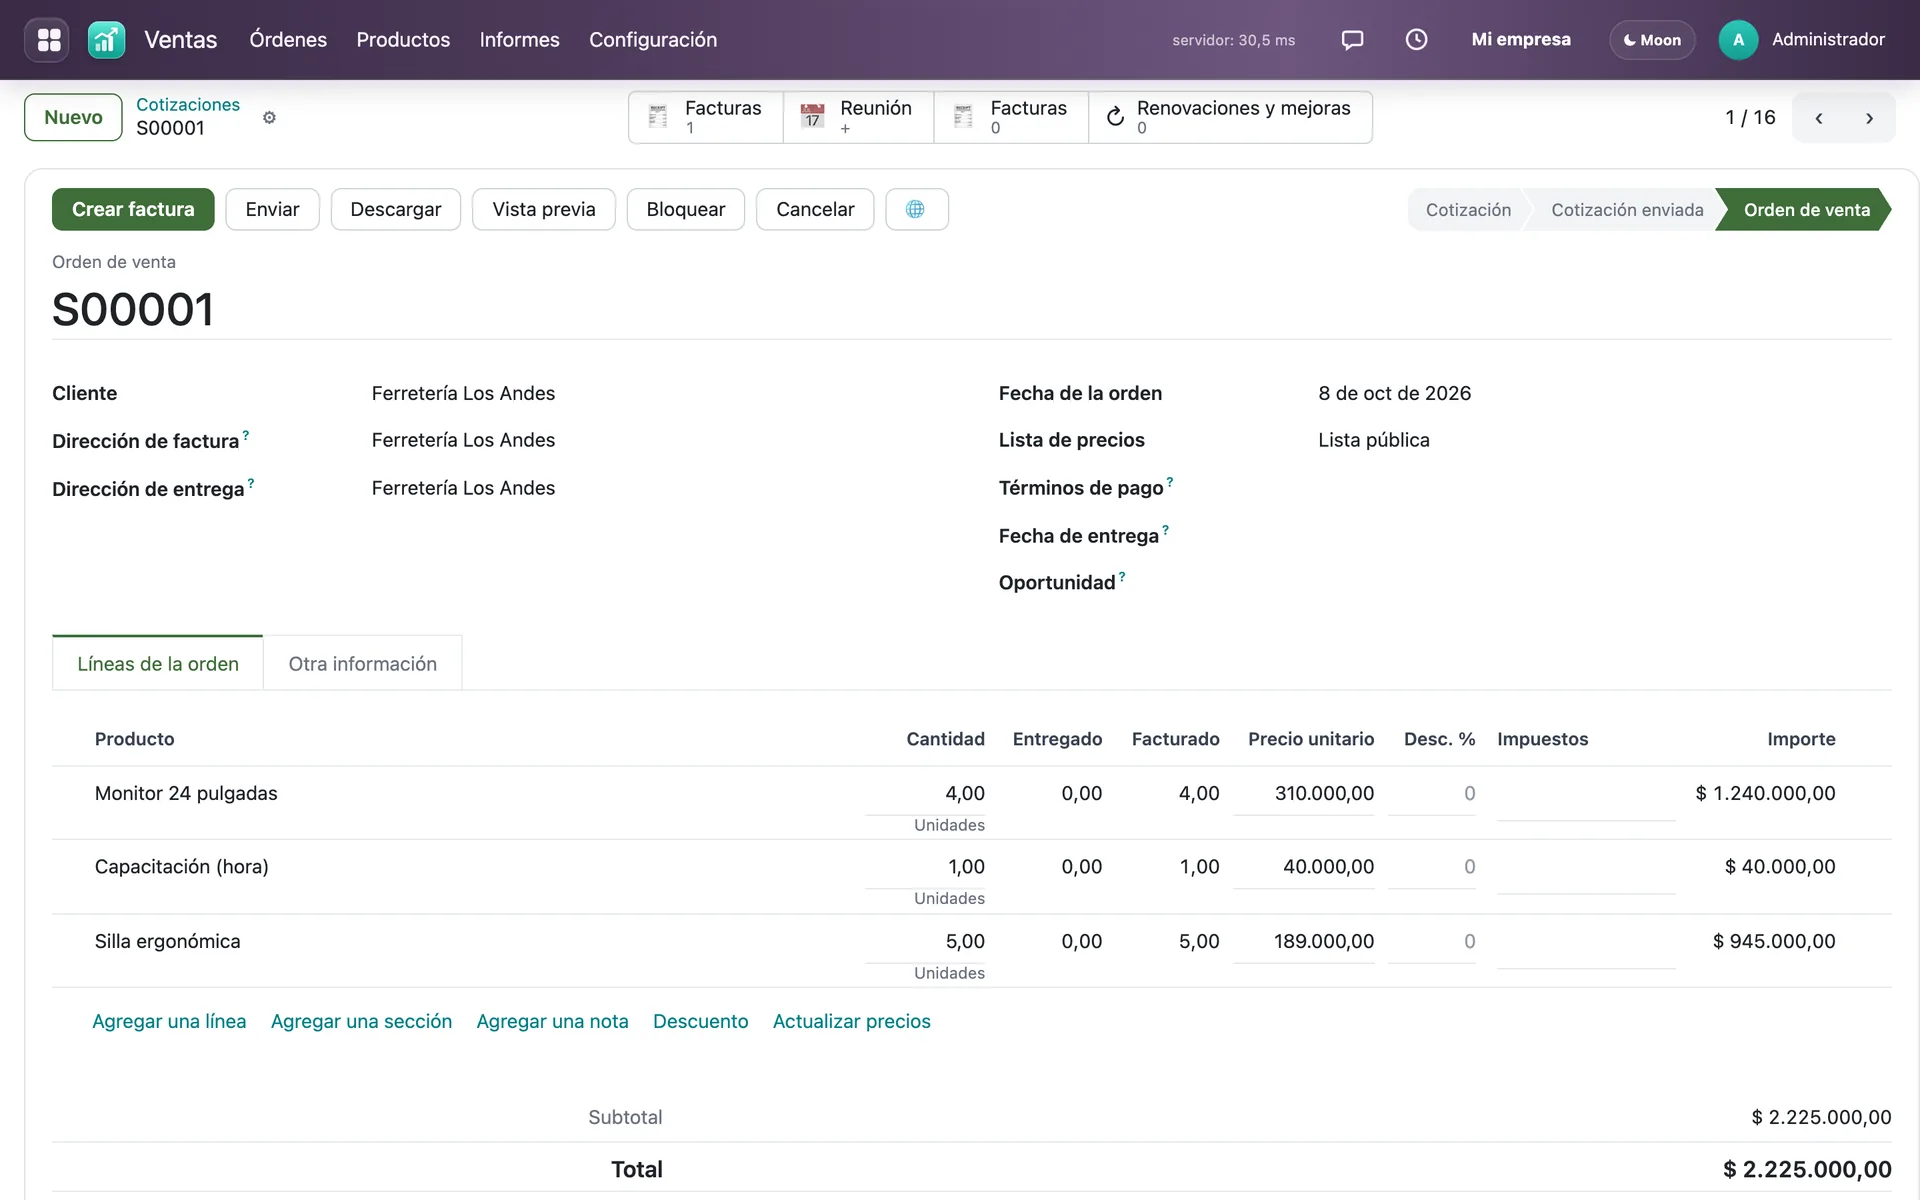Image resolution: width=1920 pixels, height=1200 pixels.
Task: Click Actualizar precios link
Action: [851, 1021]
